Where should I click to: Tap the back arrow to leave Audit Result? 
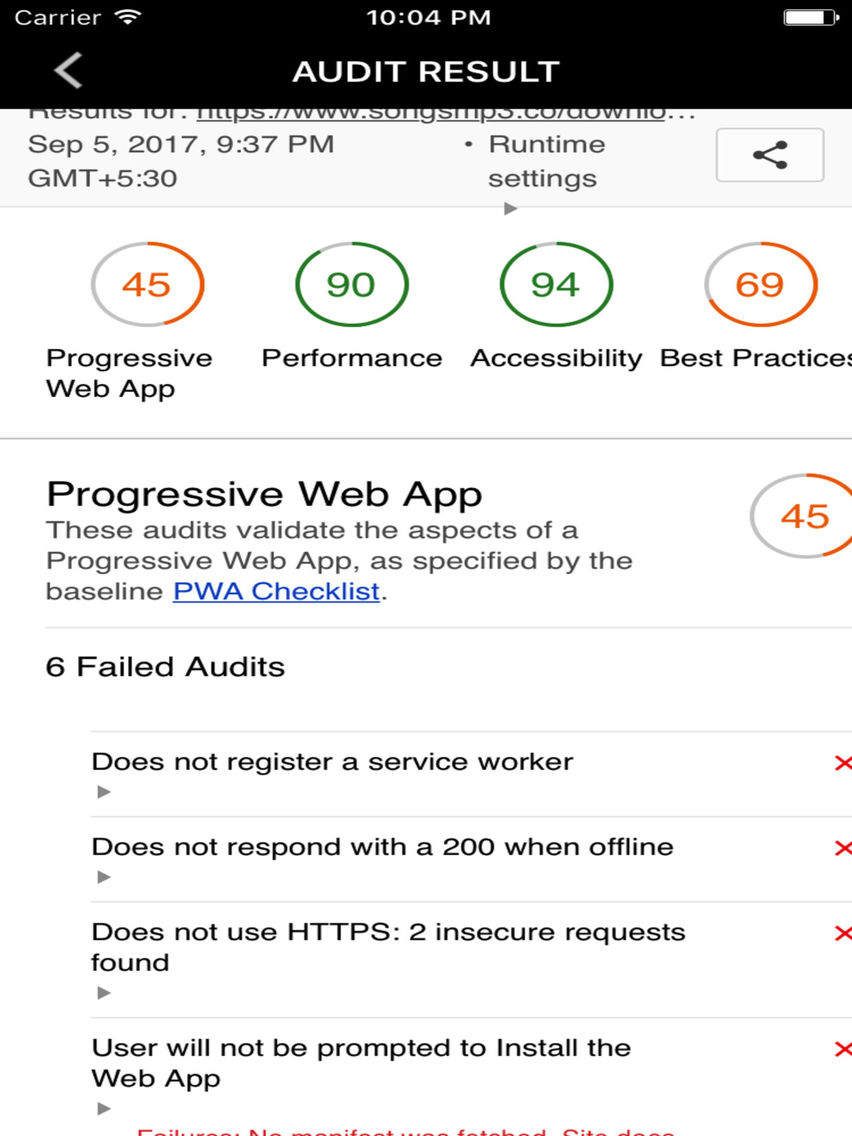(x=65, y=70)
